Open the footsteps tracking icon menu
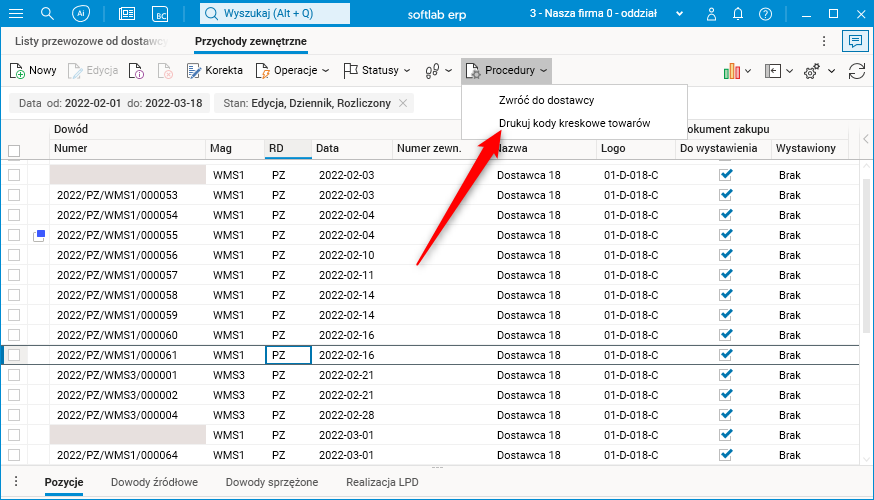874x500 pixels. point(432,71)
